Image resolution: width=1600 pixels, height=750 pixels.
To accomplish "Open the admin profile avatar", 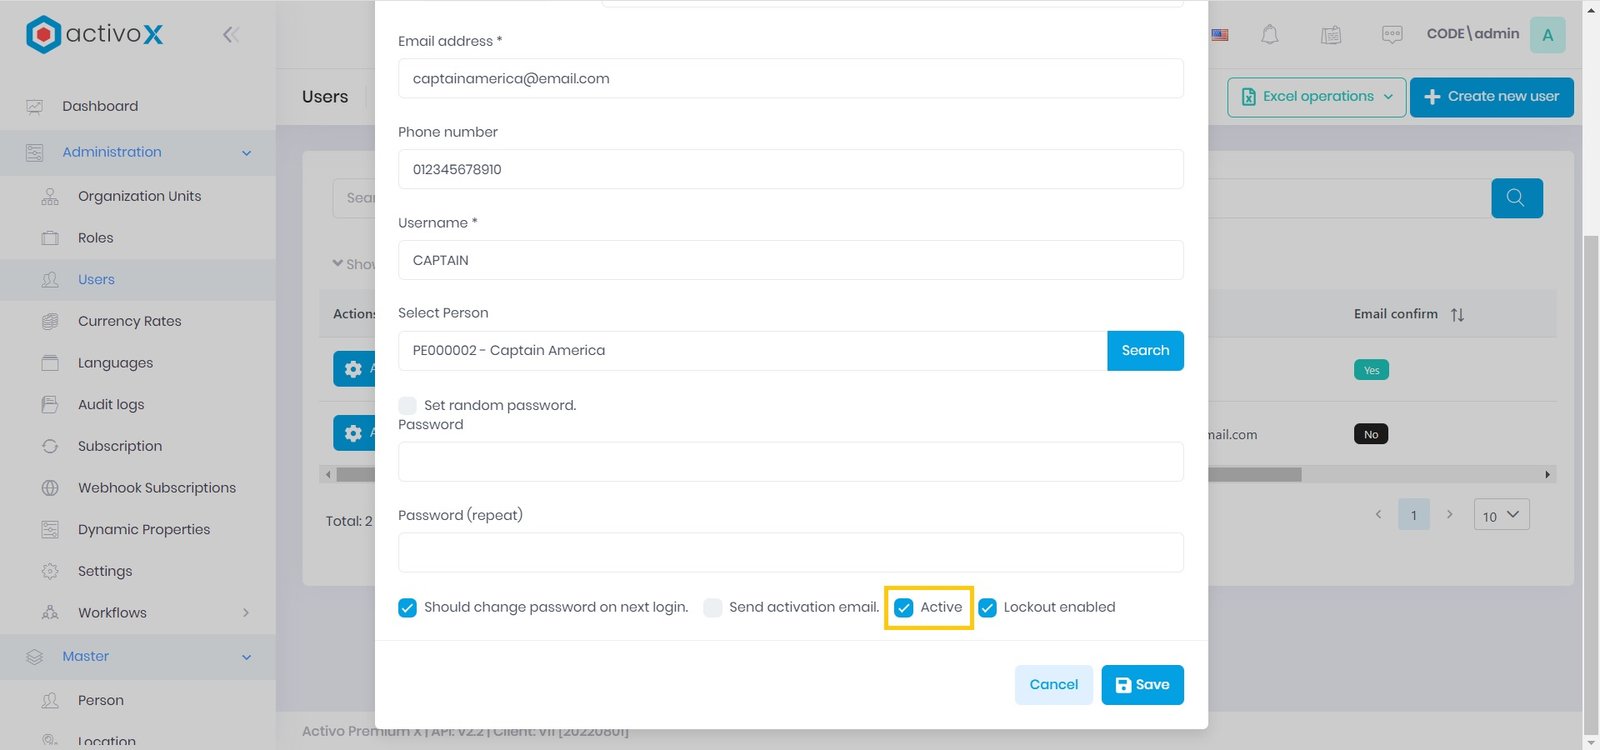I will coord(1547,35).
